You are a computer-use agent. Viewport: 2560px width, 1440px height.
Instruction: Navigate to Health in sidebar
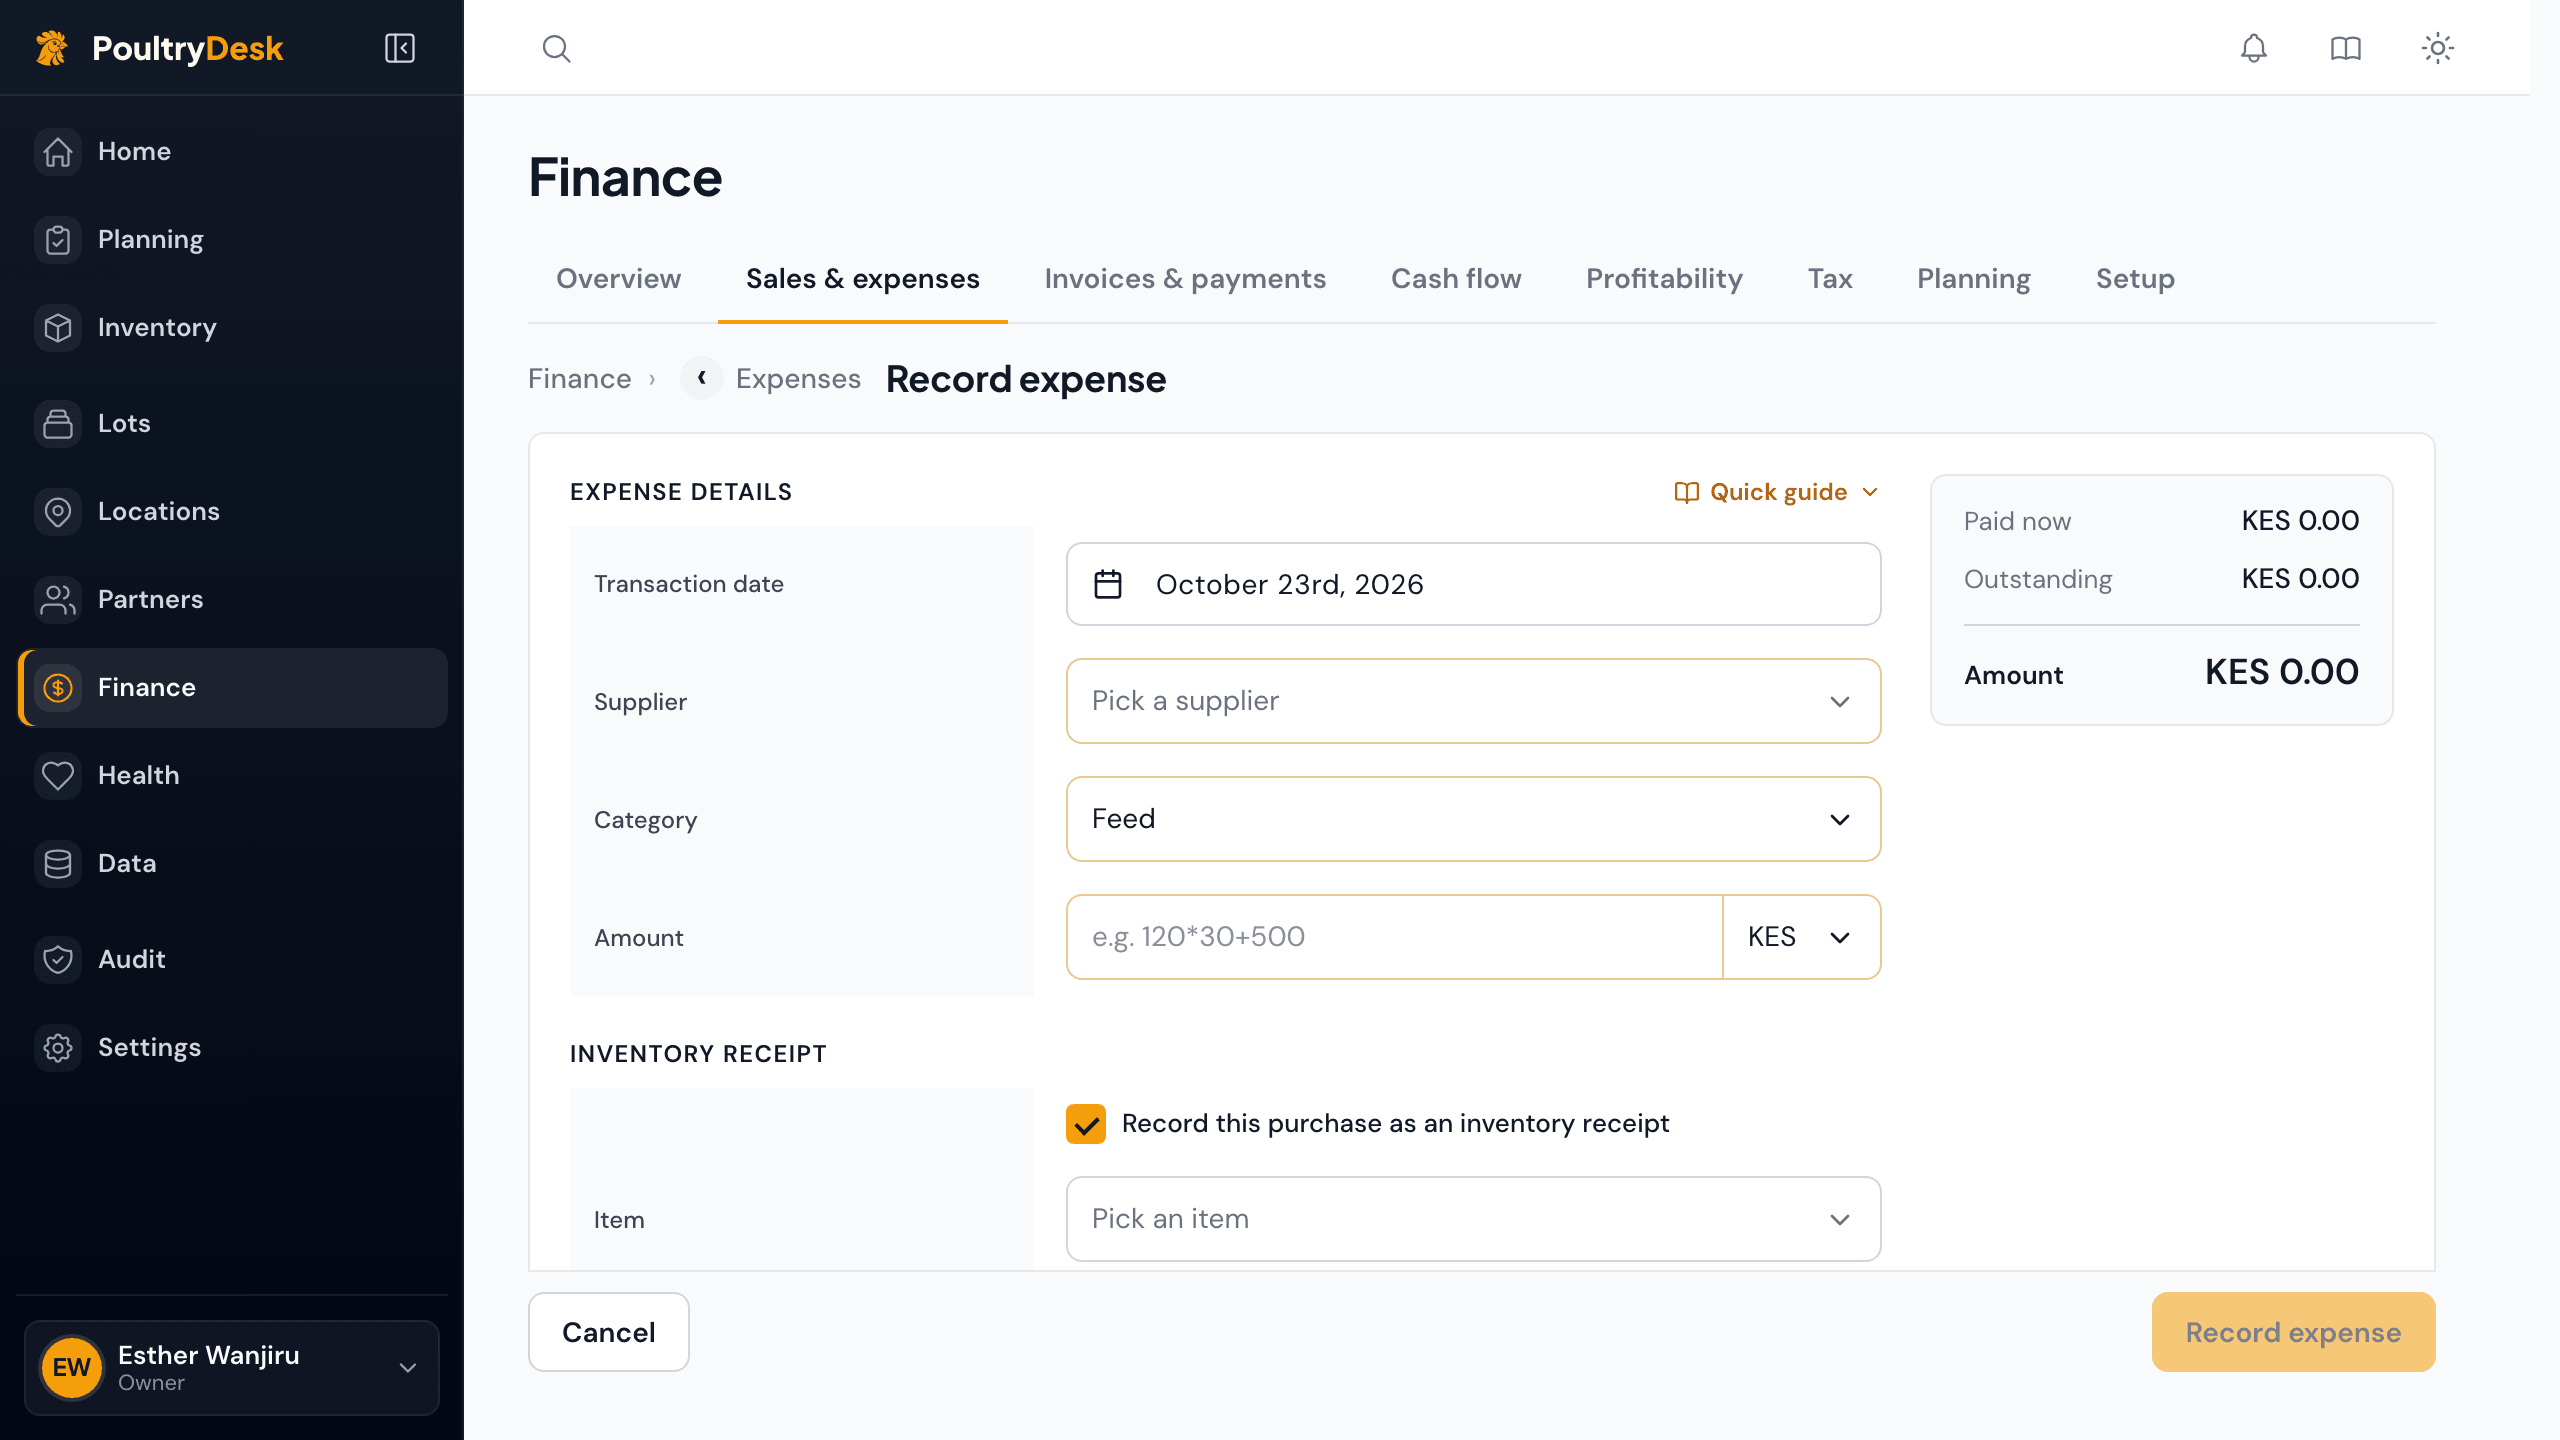pos(232,776)
